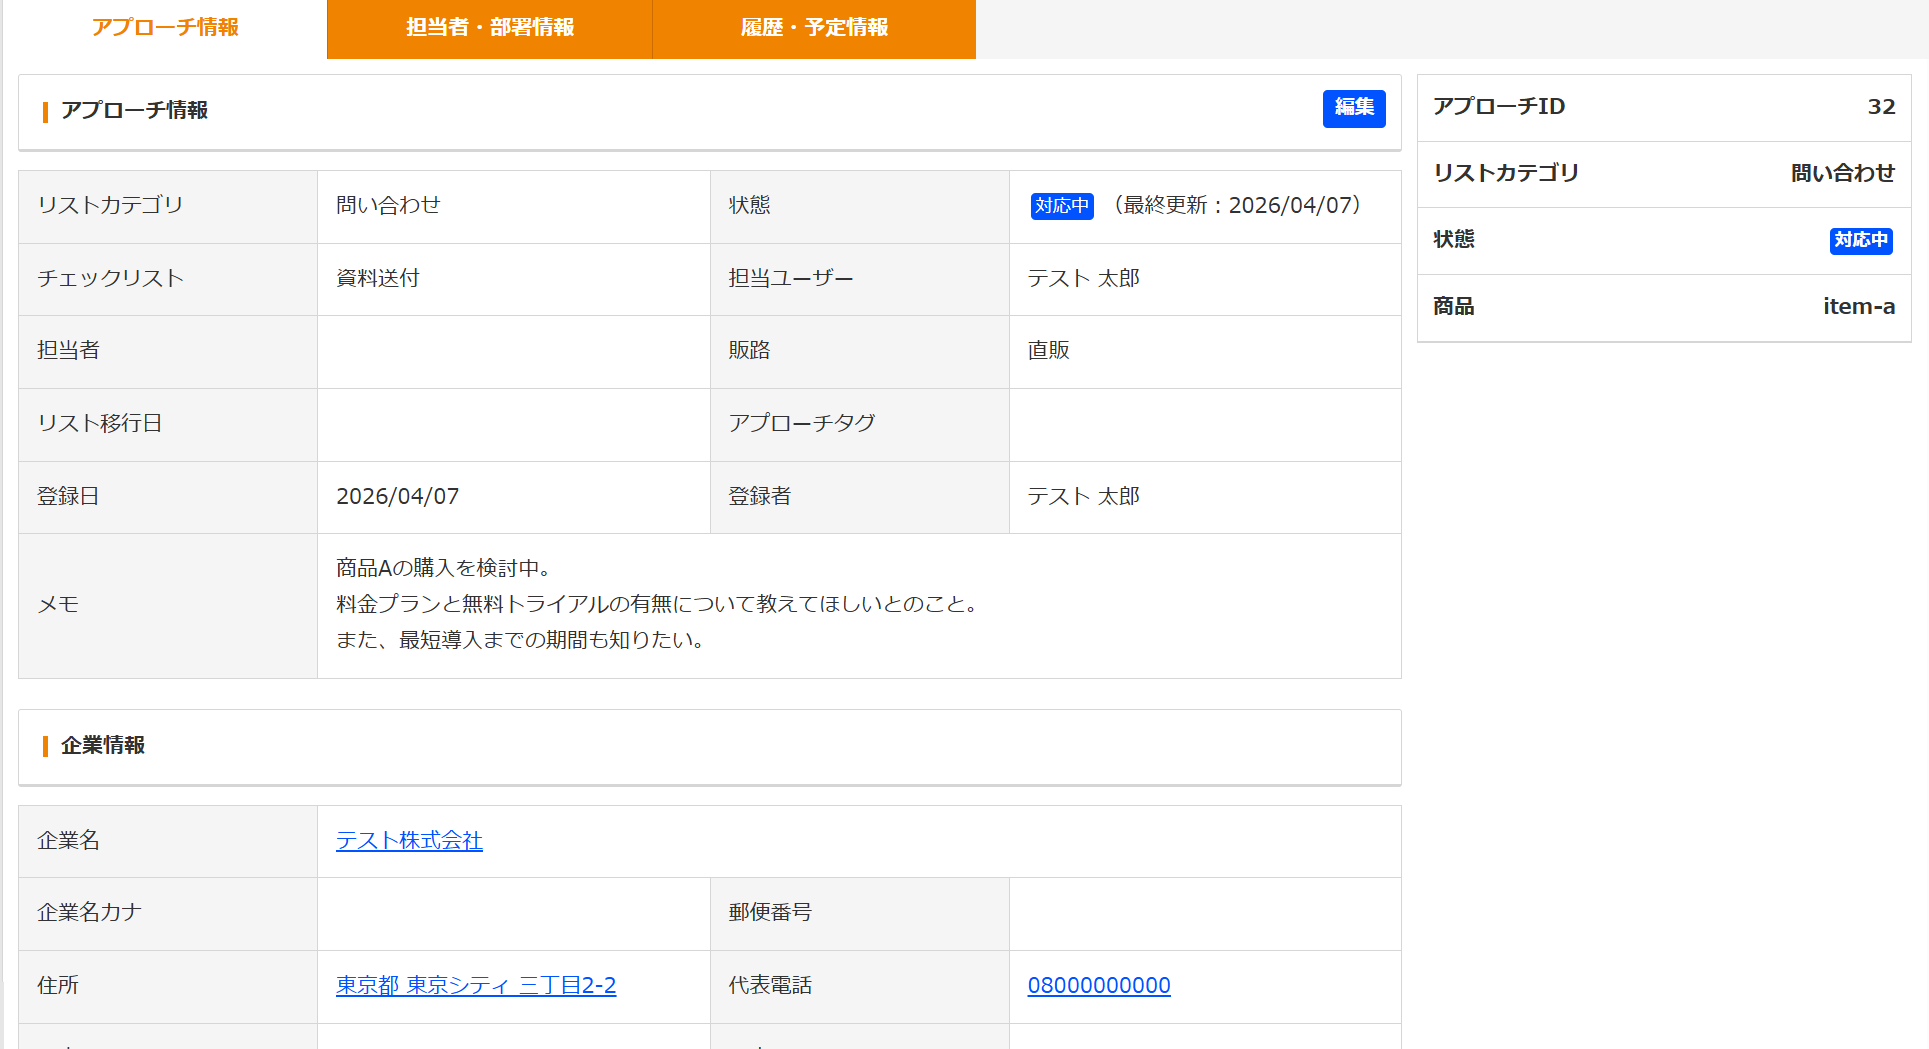
Task: Select the 企業情報 section header
Action: [x=103, y=746]
